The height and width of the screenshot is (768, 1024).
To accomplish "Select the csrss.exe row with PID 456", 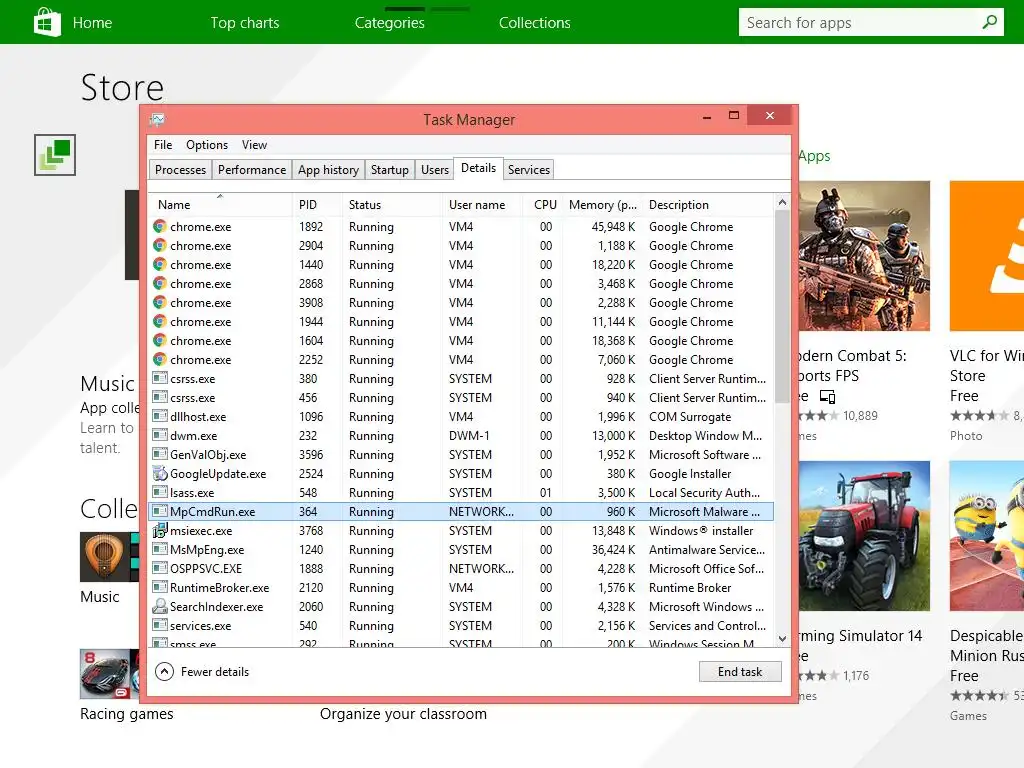I will (461, 398).
